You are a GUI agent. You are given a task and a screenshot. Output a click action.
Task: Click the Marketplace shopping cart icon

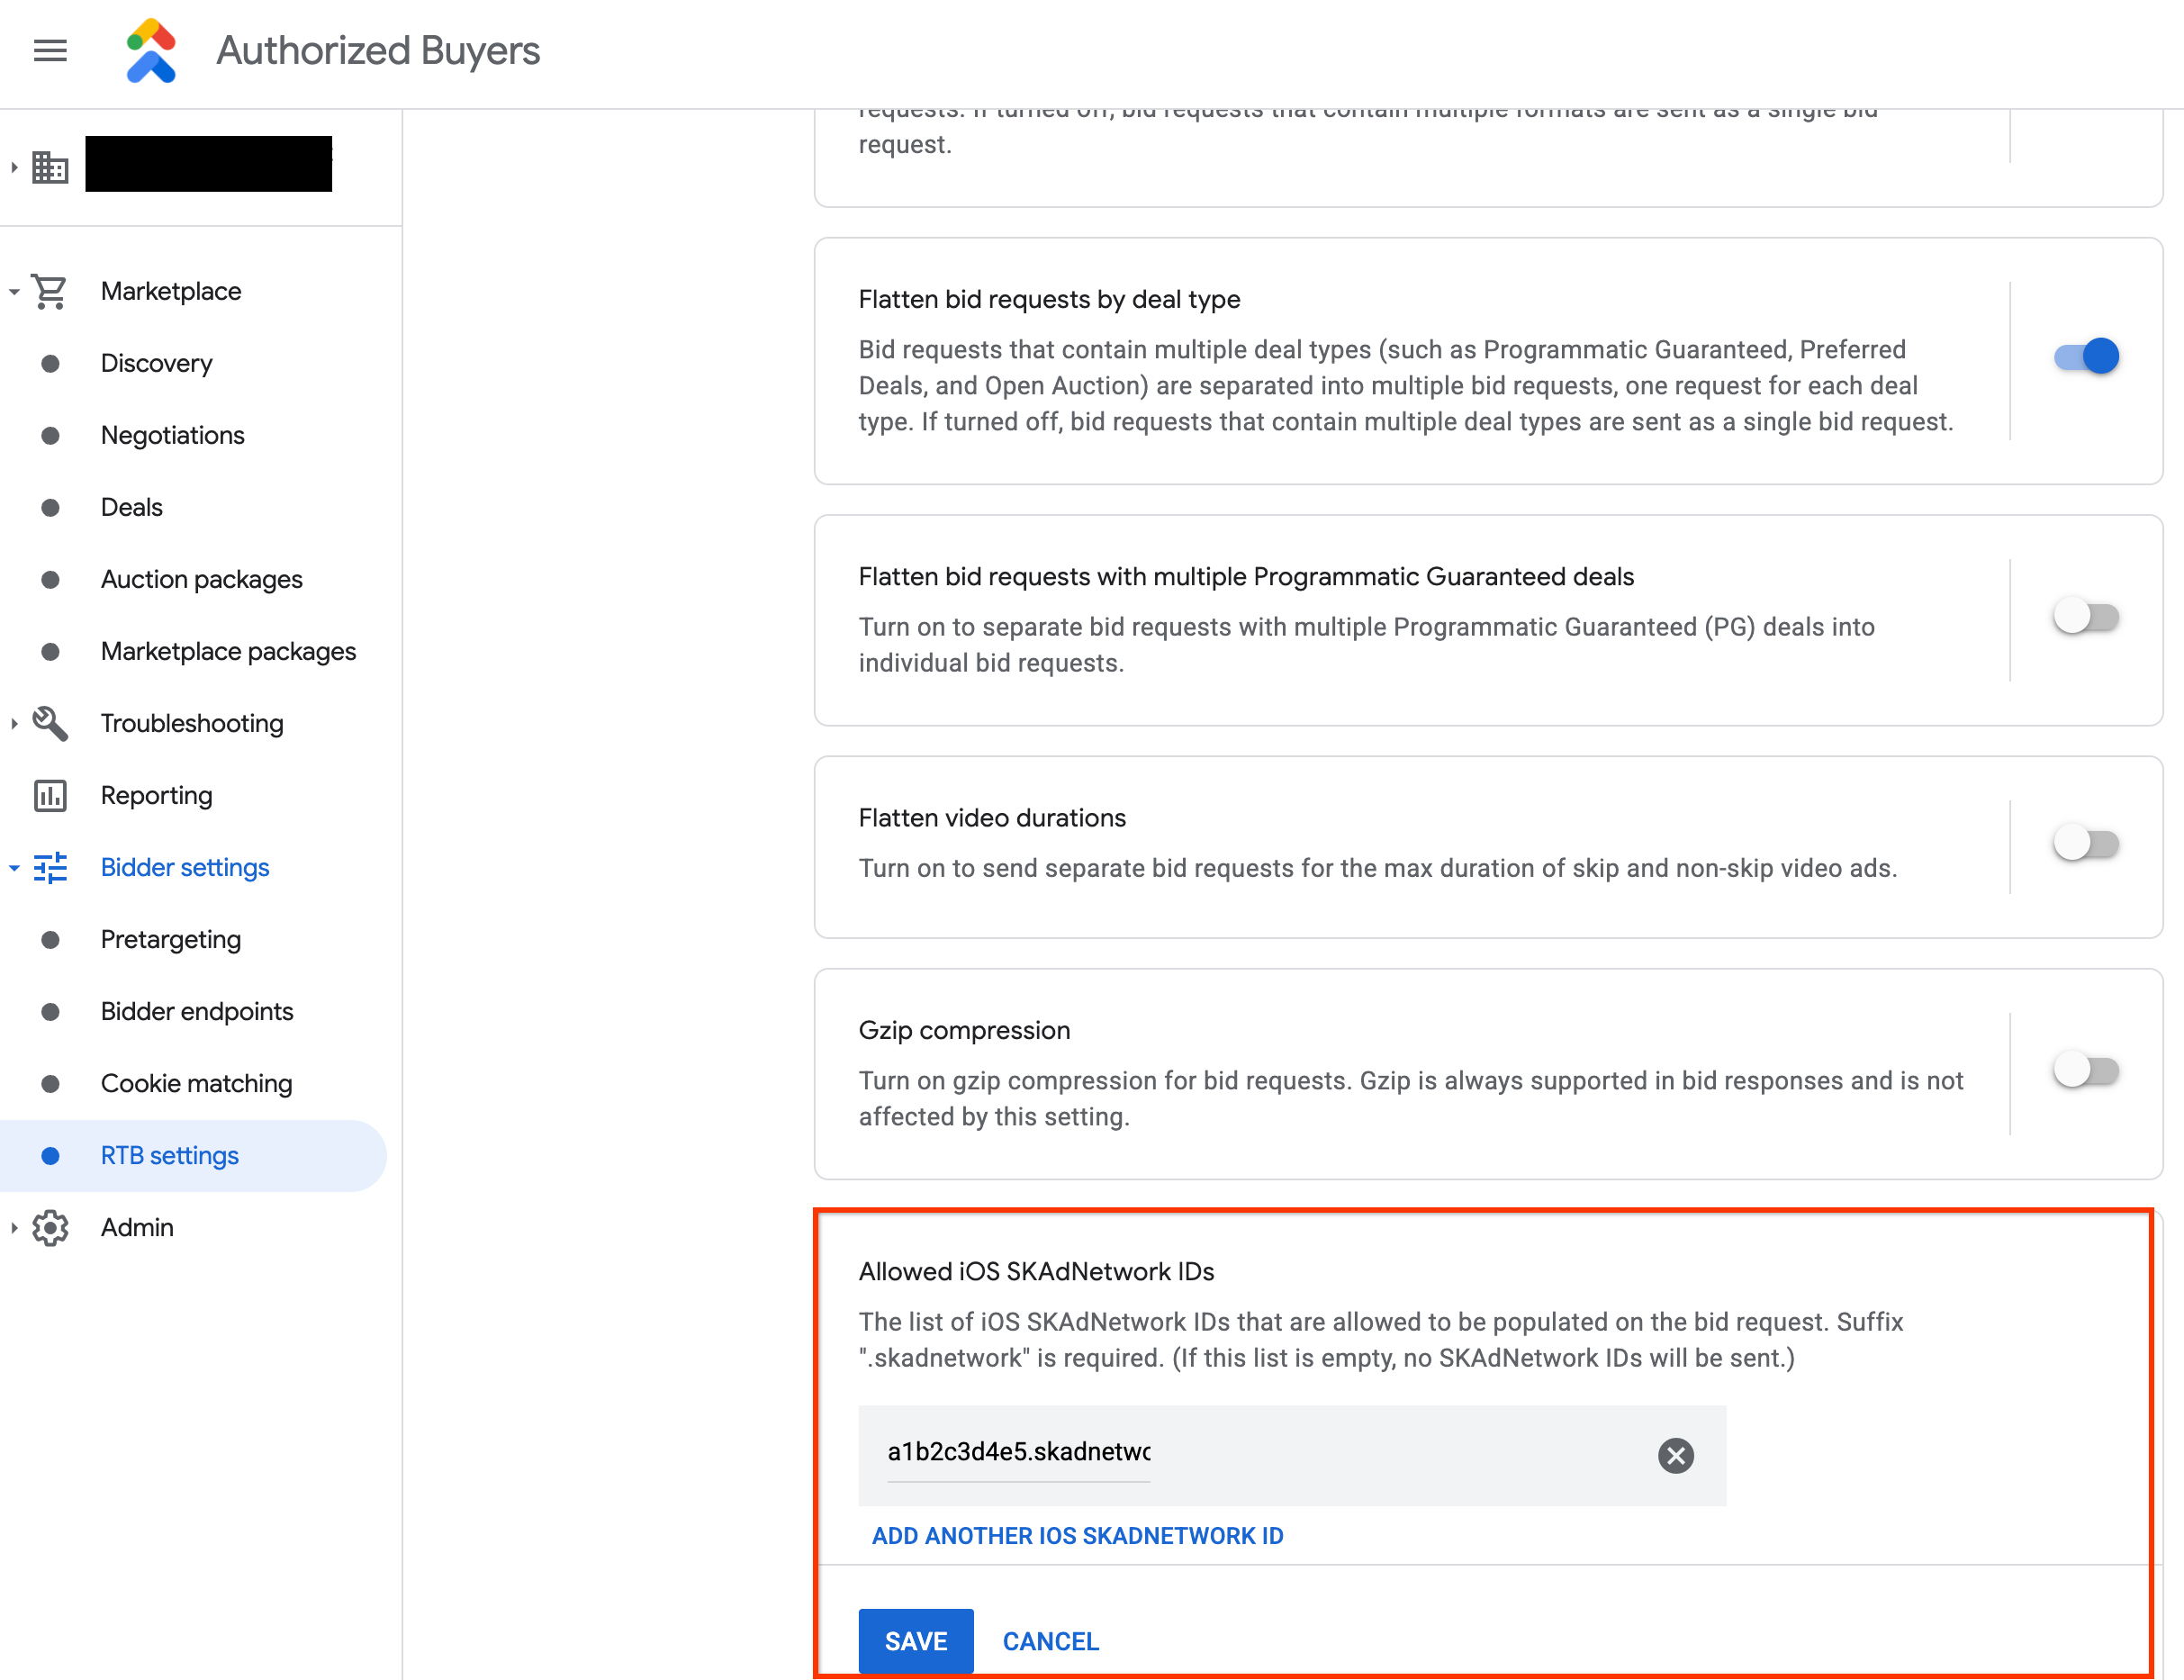(50, 291)
